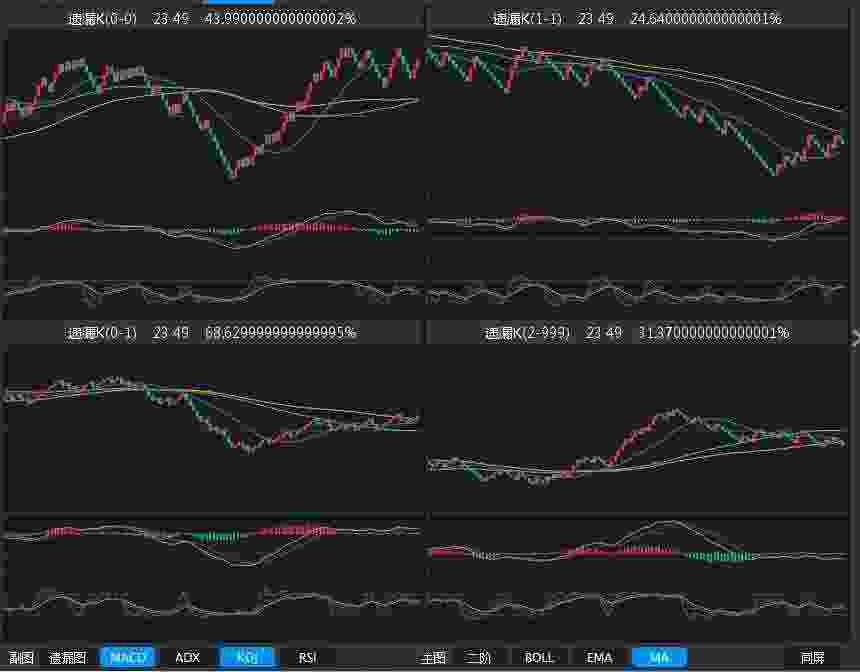Expand the right-edge panel arrow
The image size is (860, 672).
854,338
